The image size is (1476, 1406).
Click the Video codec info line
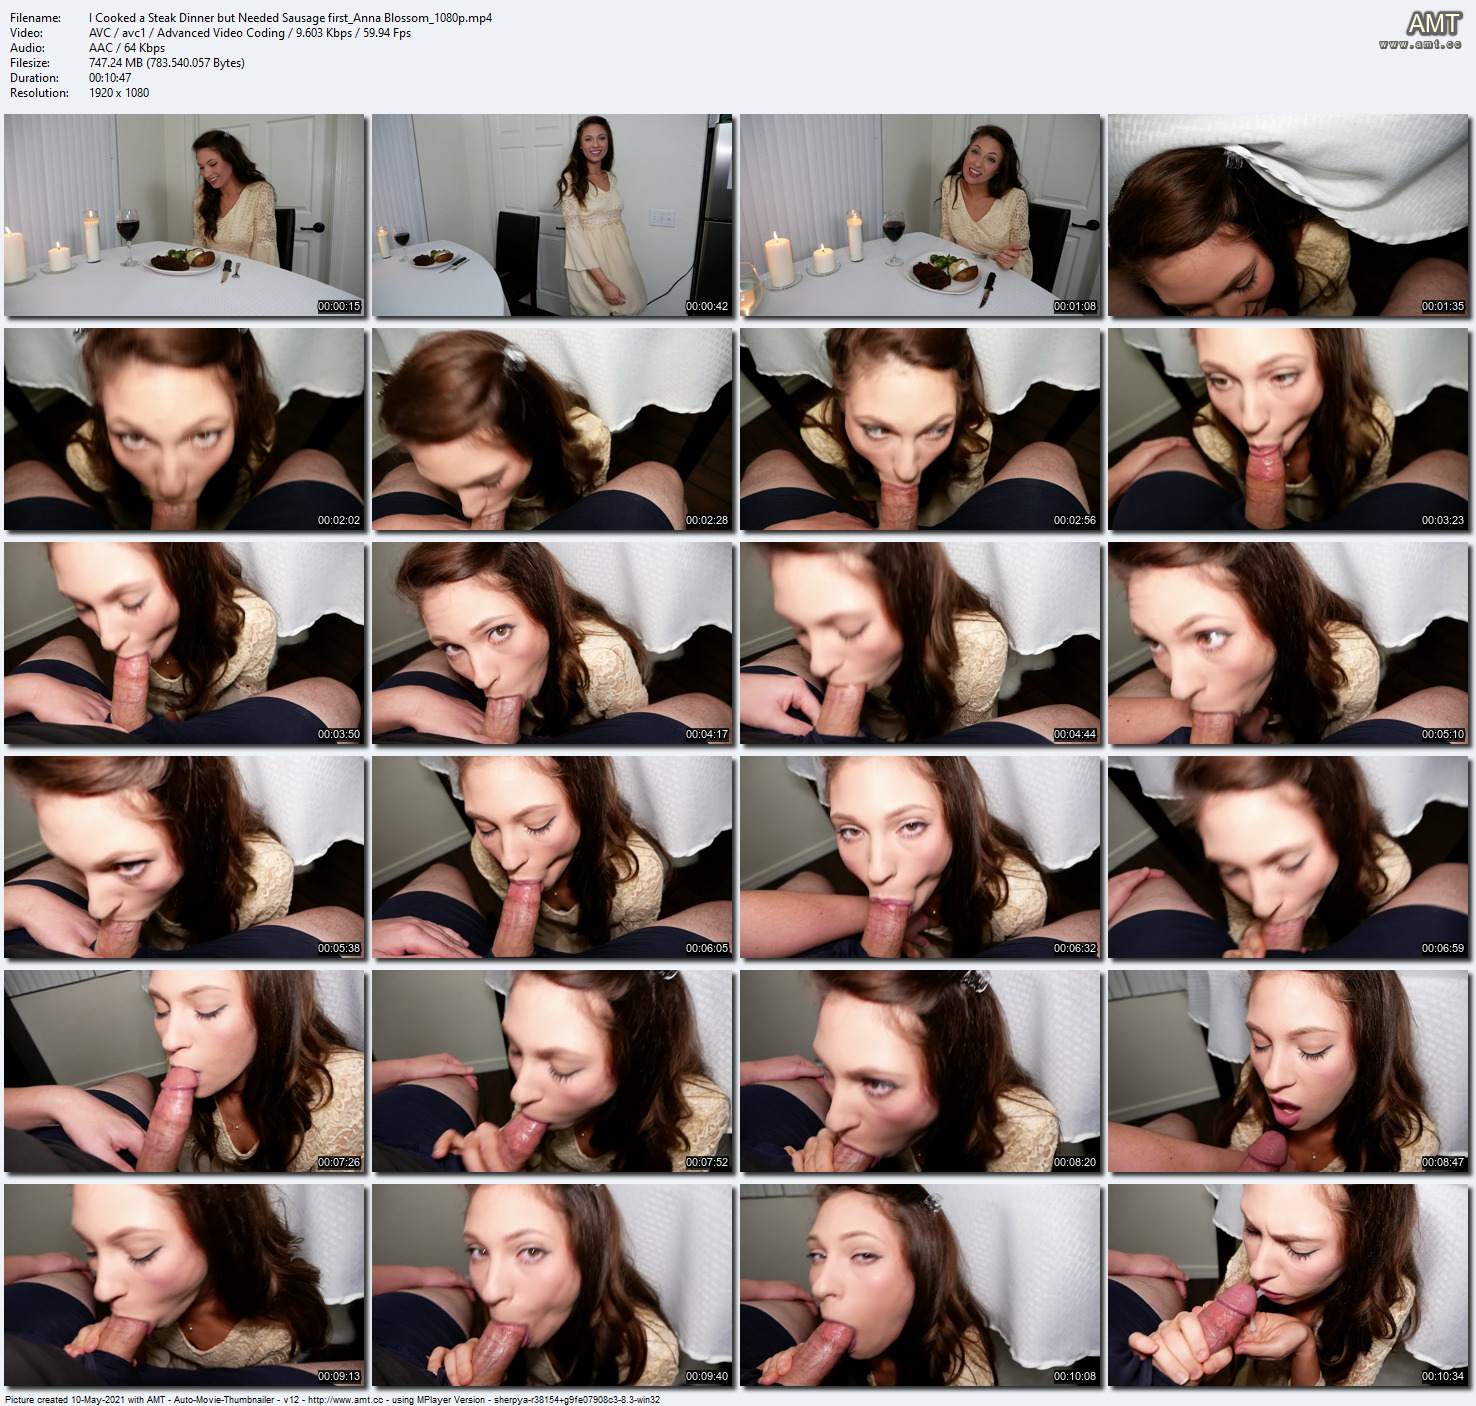click(250, 33)
